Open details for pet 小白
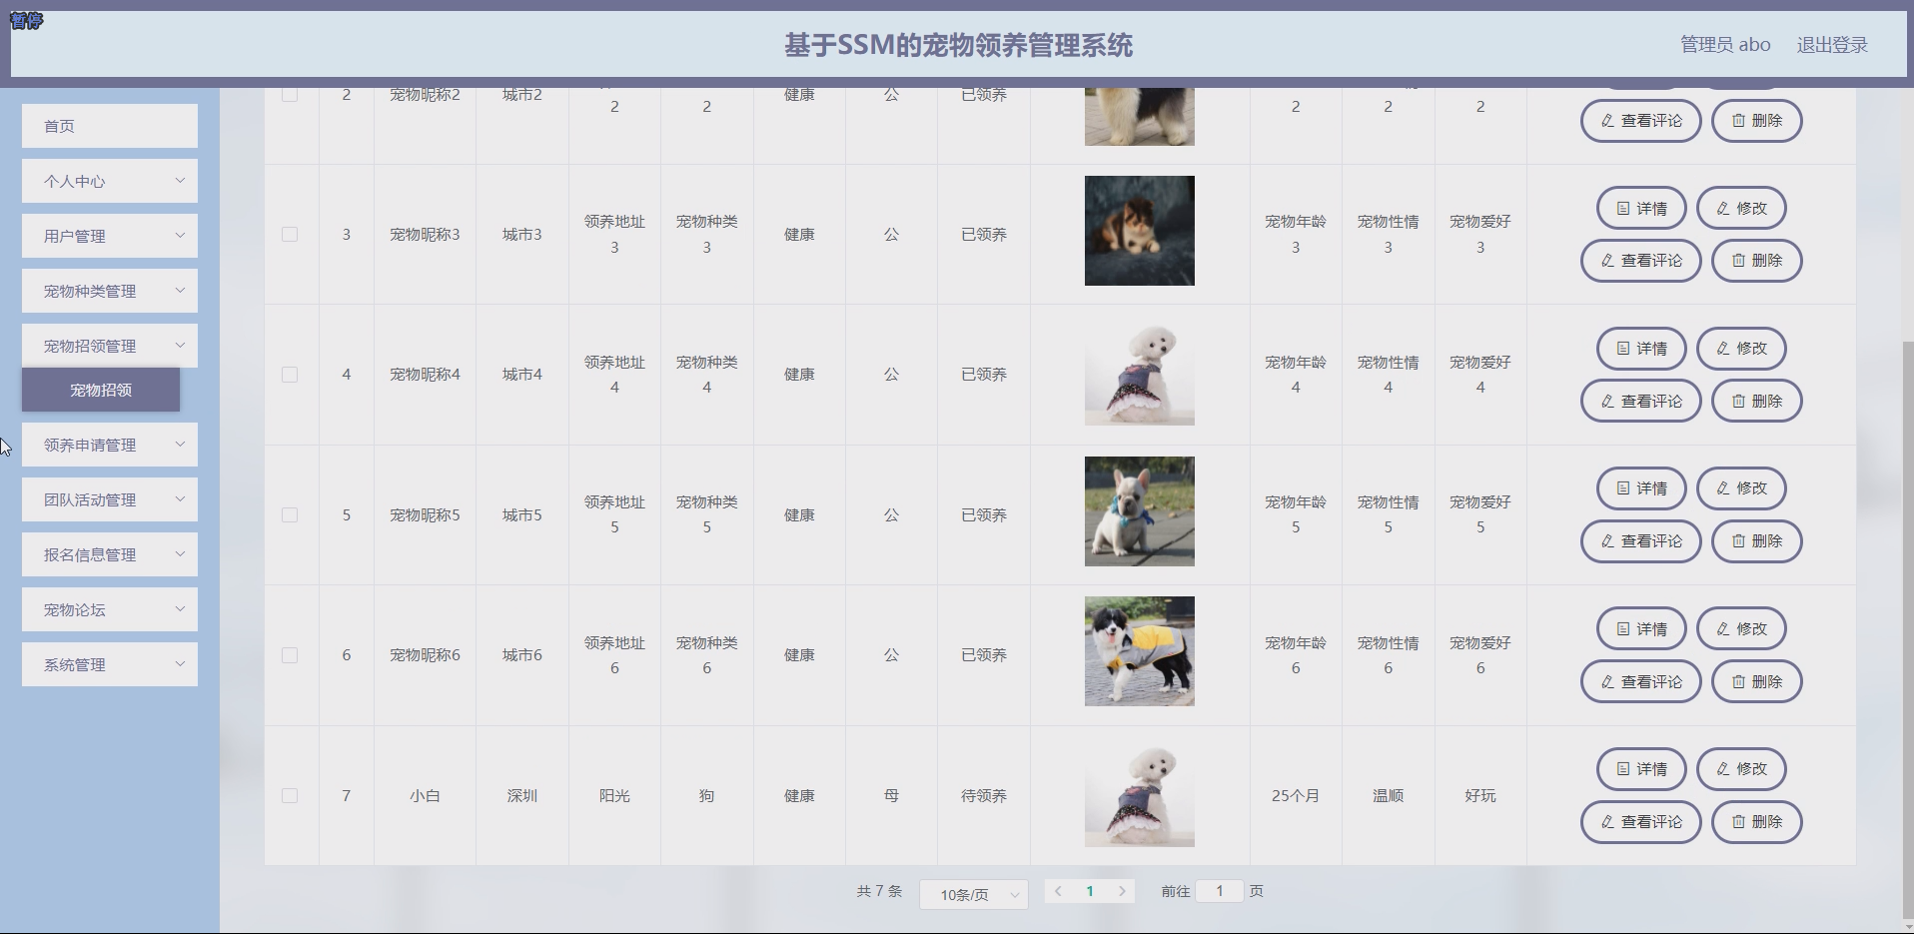The image size is (1914, 934). 1641,769
